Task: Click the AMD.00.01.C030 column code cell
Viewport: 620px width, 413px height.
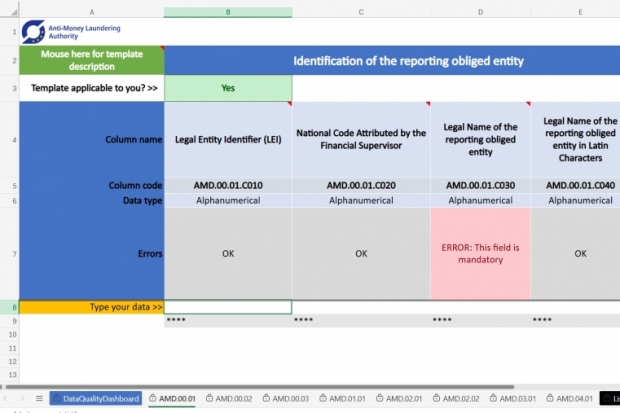Action: [480, 186]
